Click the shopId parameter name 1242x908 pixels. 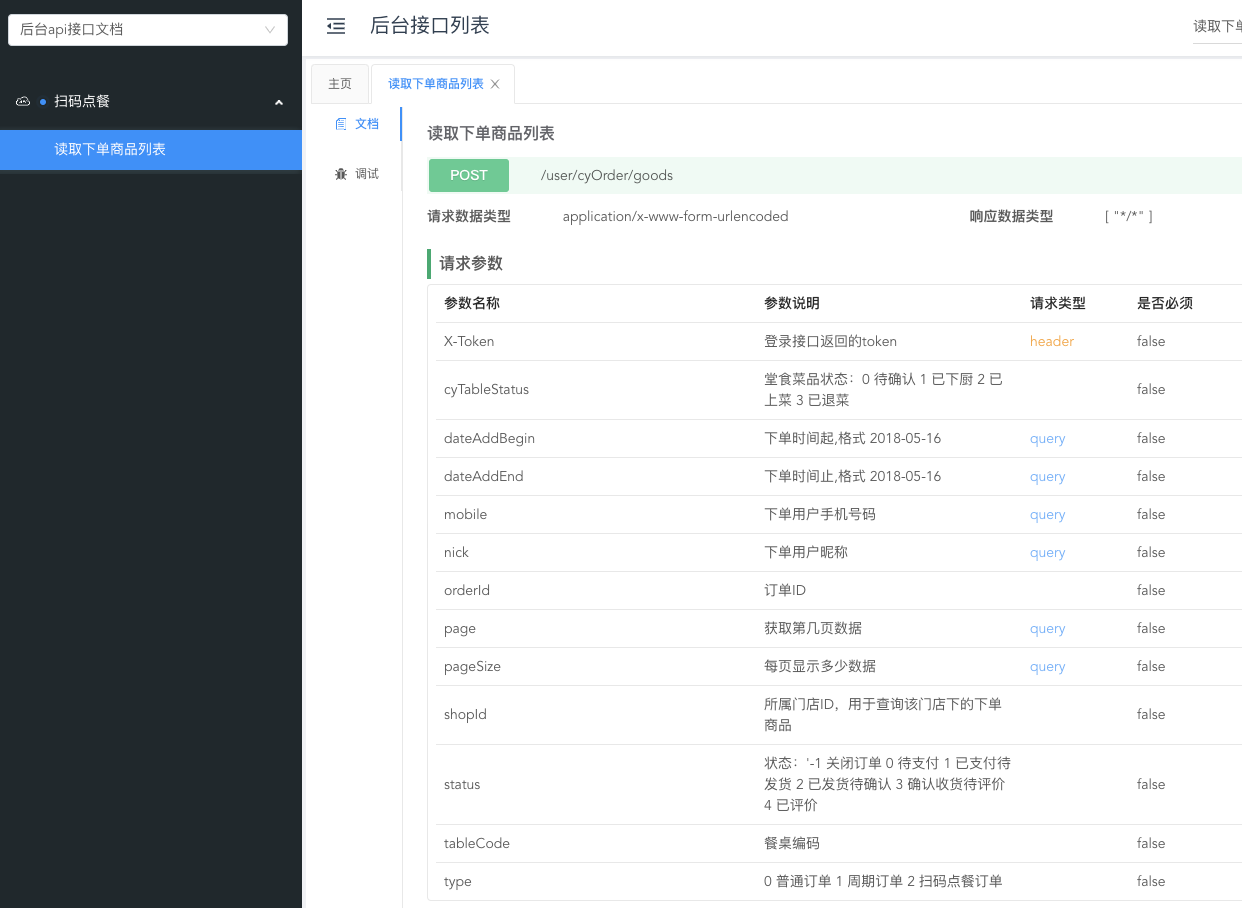click(x=465, y=715)
